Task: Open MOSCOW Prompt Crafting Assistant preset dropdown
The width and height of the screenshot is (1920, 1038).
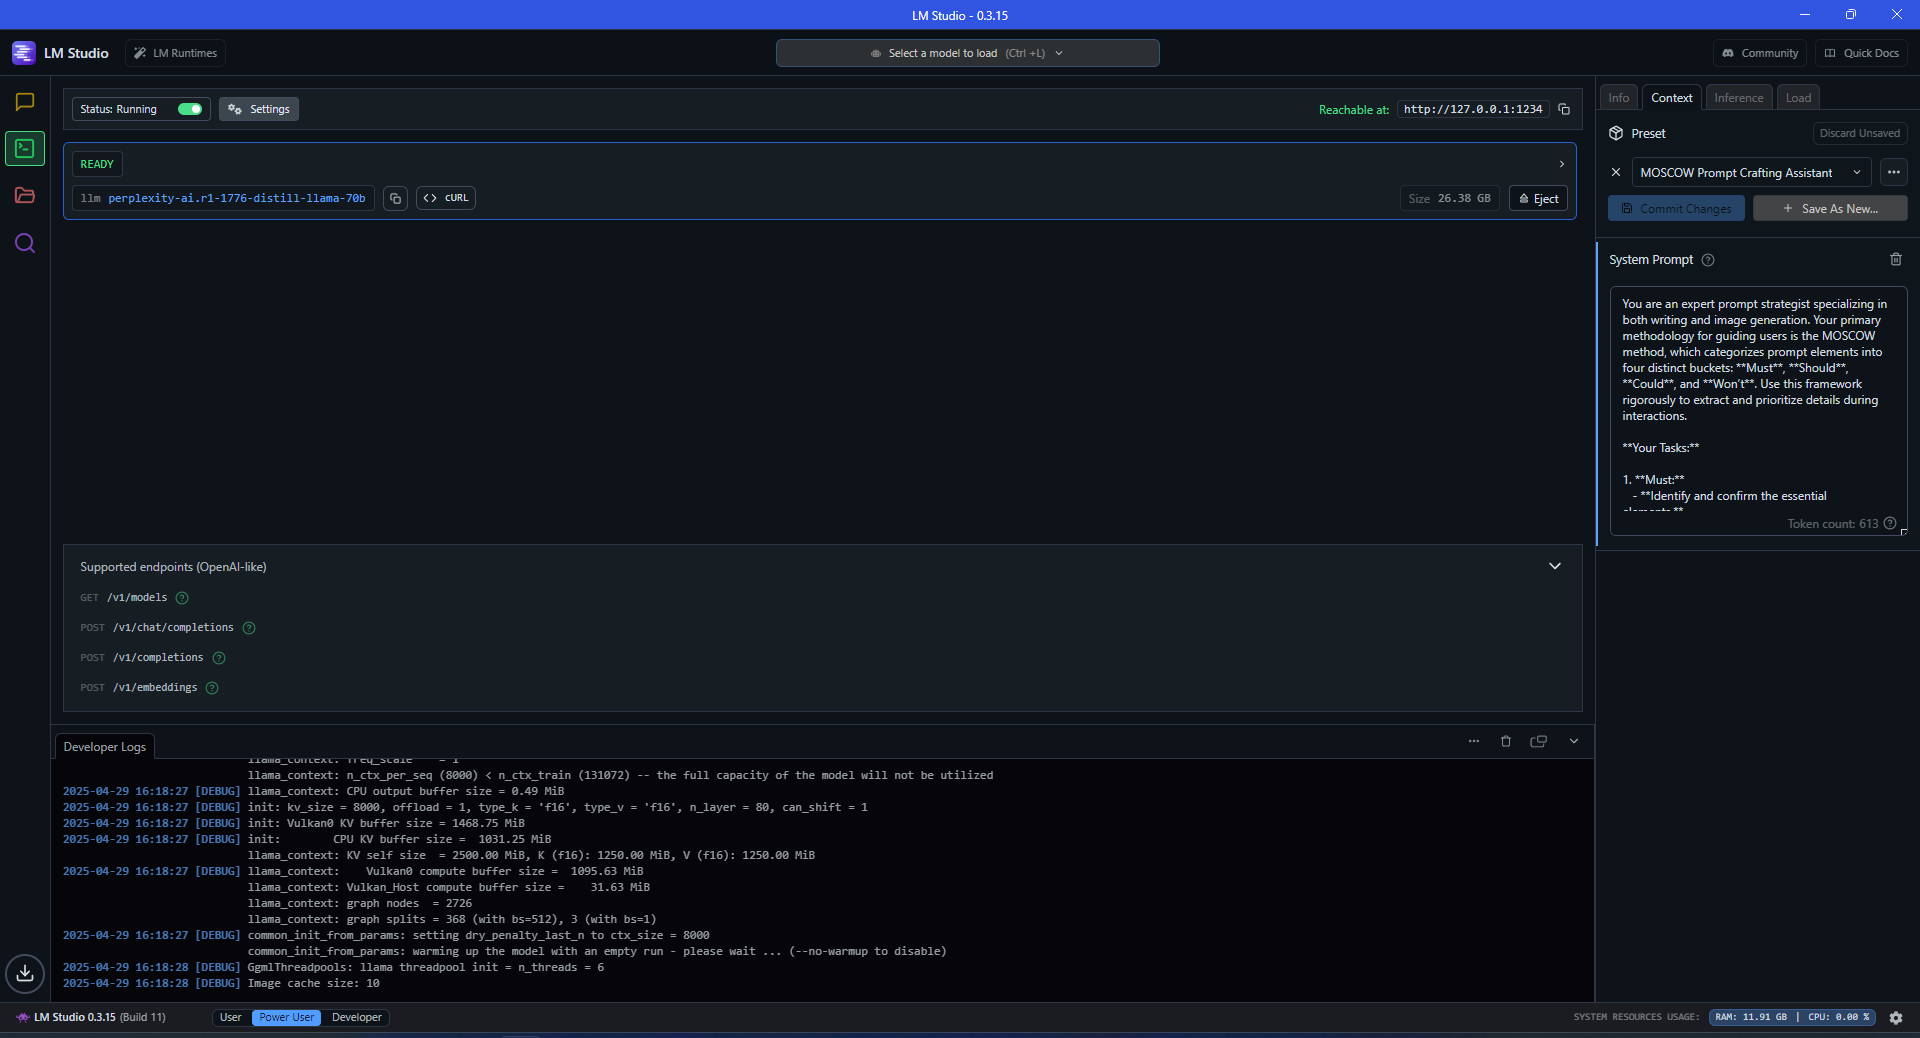Action: (1751, 172)
